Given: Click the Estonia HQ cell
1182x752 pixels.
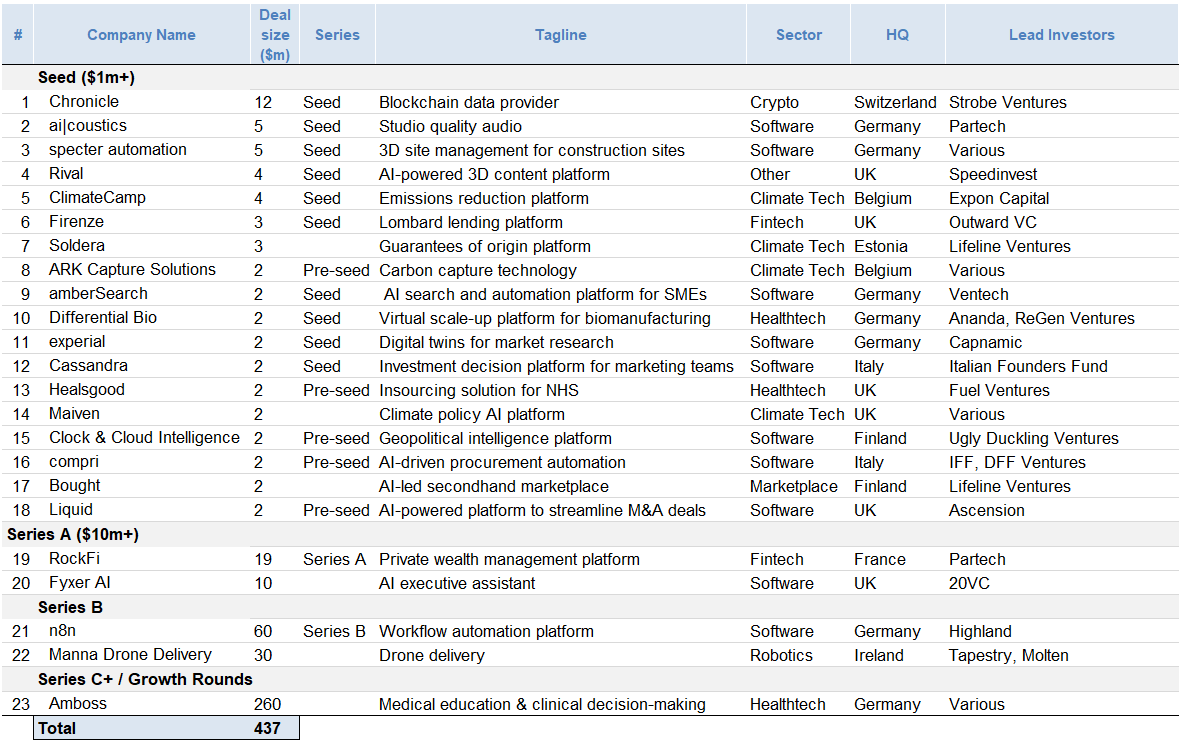Looking at the screenshot, I should point(880,246).
